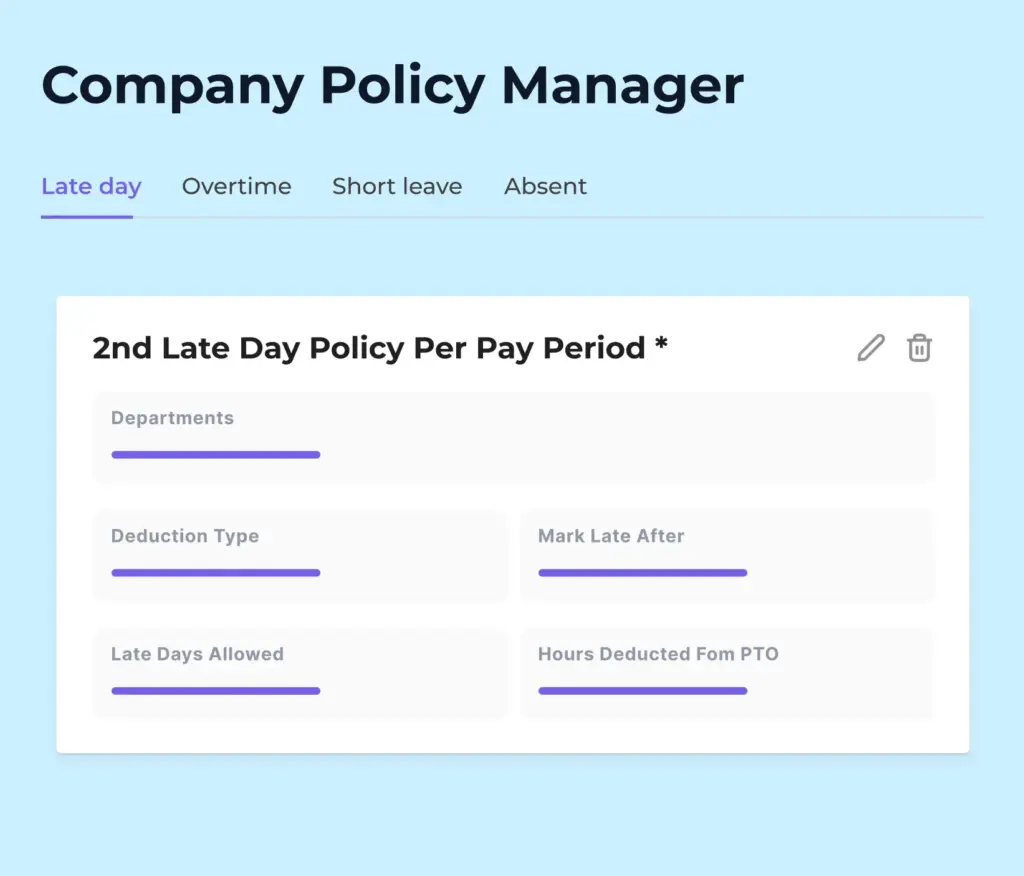
Task: Select the Late day tab
Action: pos(90,186)
